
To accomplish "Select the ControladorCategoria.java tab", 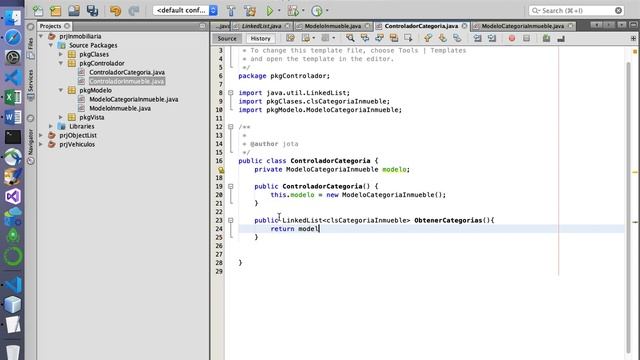I will coord(421,26).
